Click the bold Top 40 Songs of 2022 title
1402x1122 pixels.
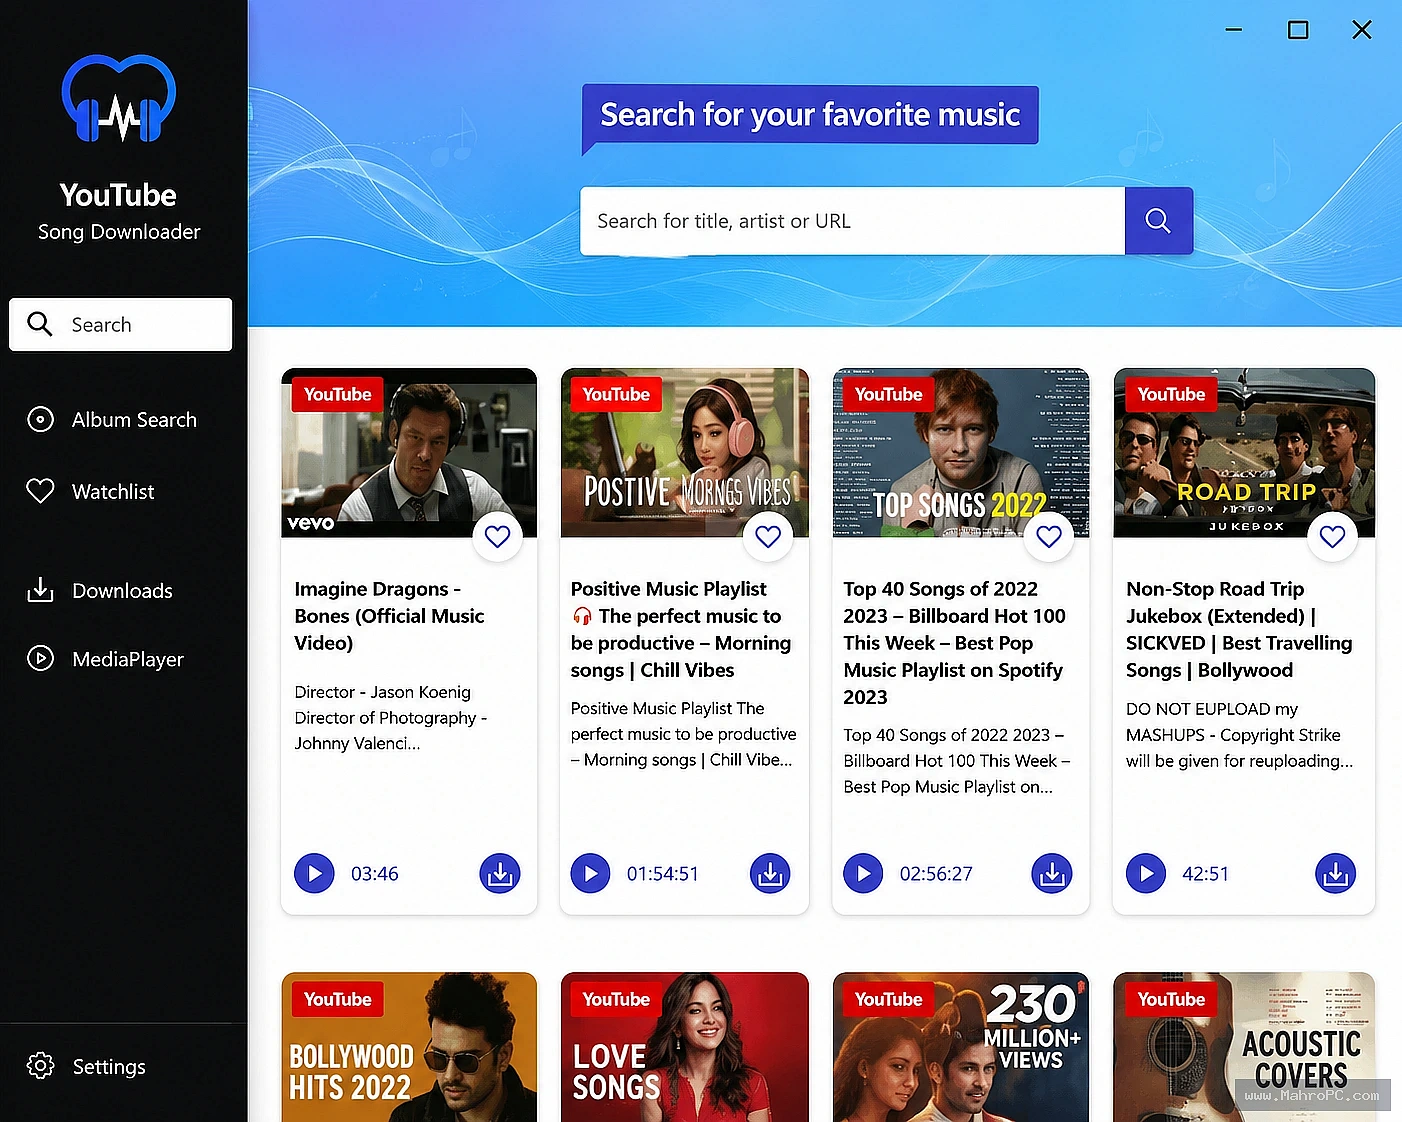tap(955, 643)
